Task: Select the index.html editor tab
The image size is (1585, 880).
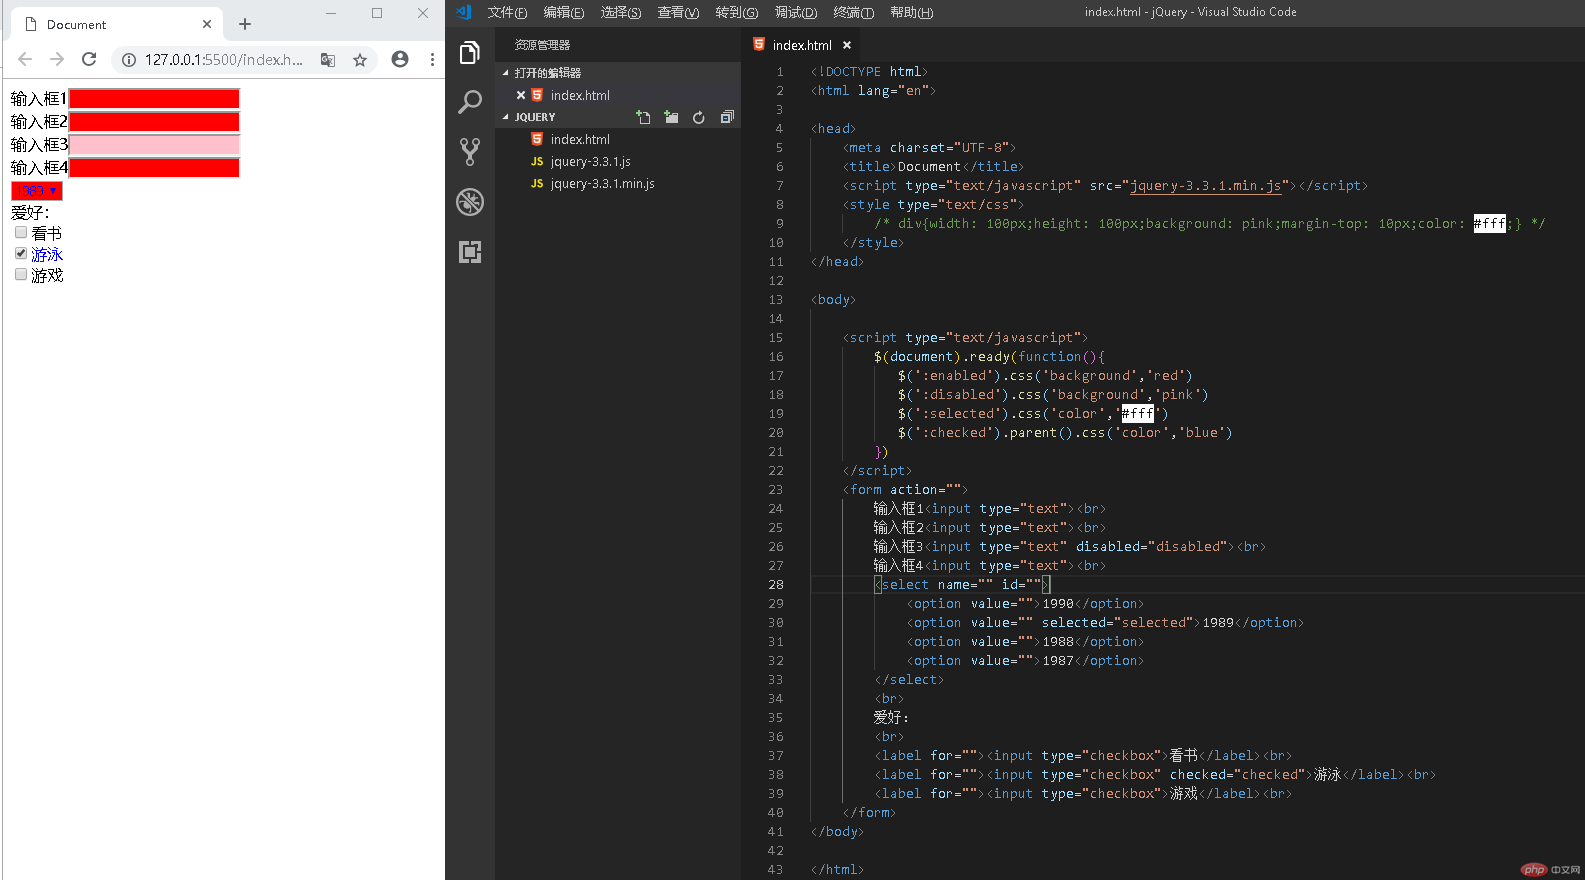Action: [x=801, y=45]
